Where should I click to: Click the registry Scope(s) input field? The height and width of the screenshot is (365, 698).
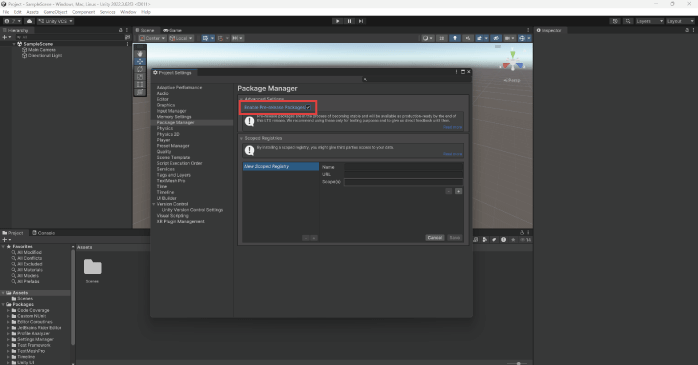(403, 182)
